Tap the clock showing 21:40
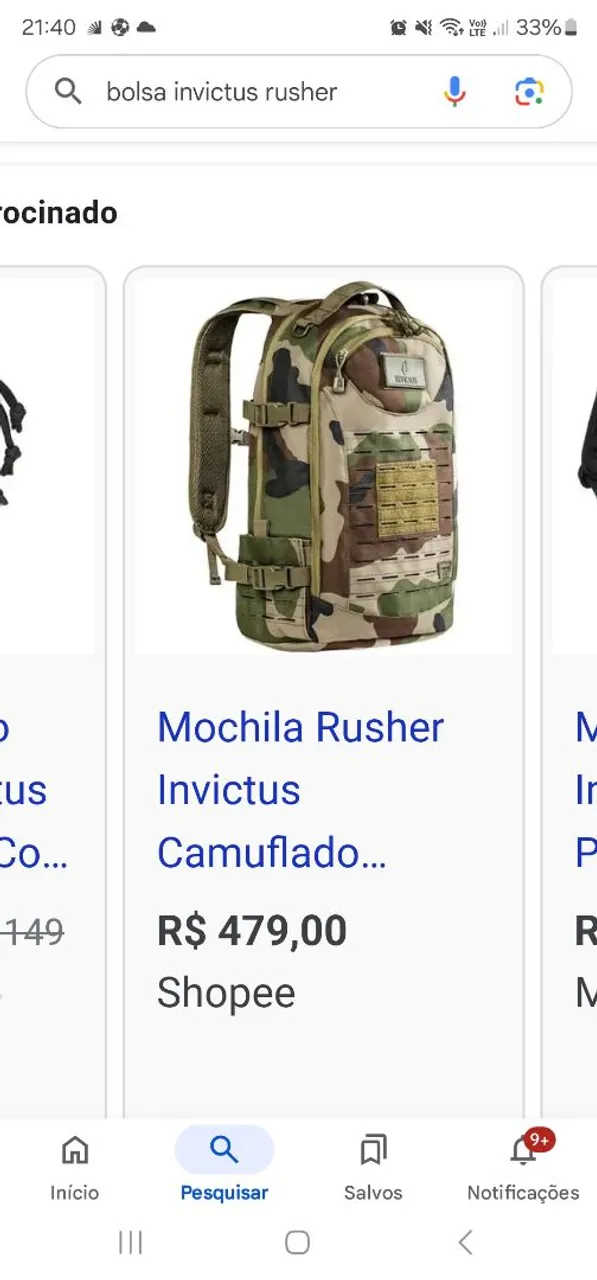This screenshot has height=1280, width=597. coord(48,27)
